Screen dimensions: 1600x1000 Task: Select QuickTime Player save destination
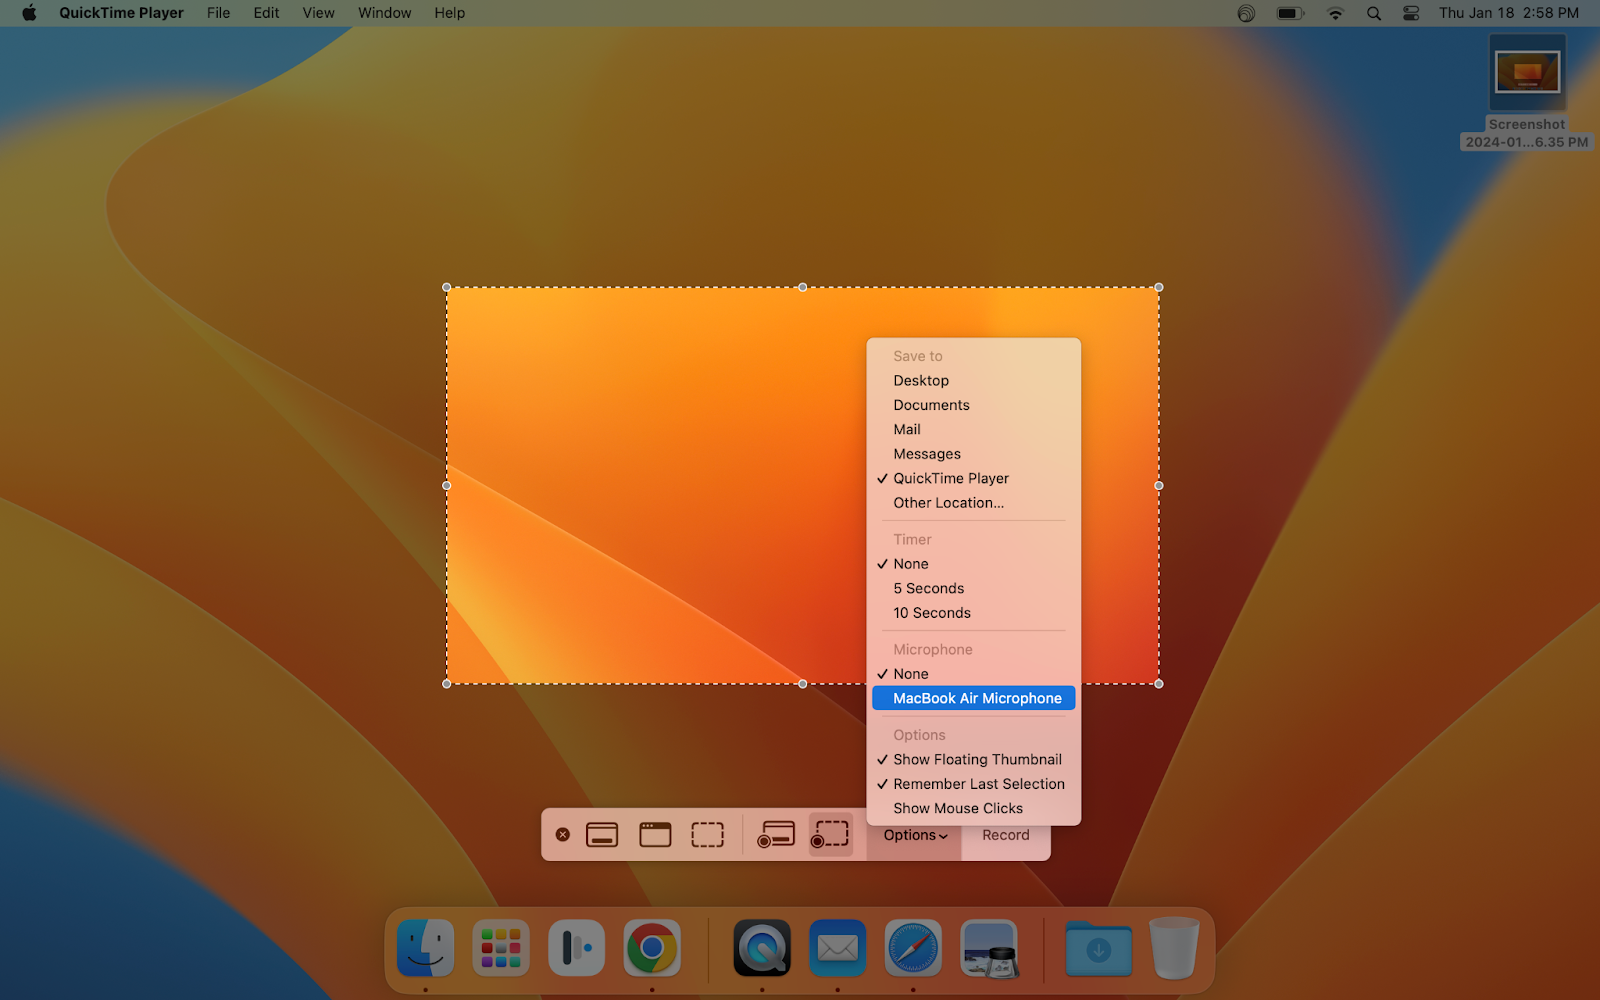[974, 479]
